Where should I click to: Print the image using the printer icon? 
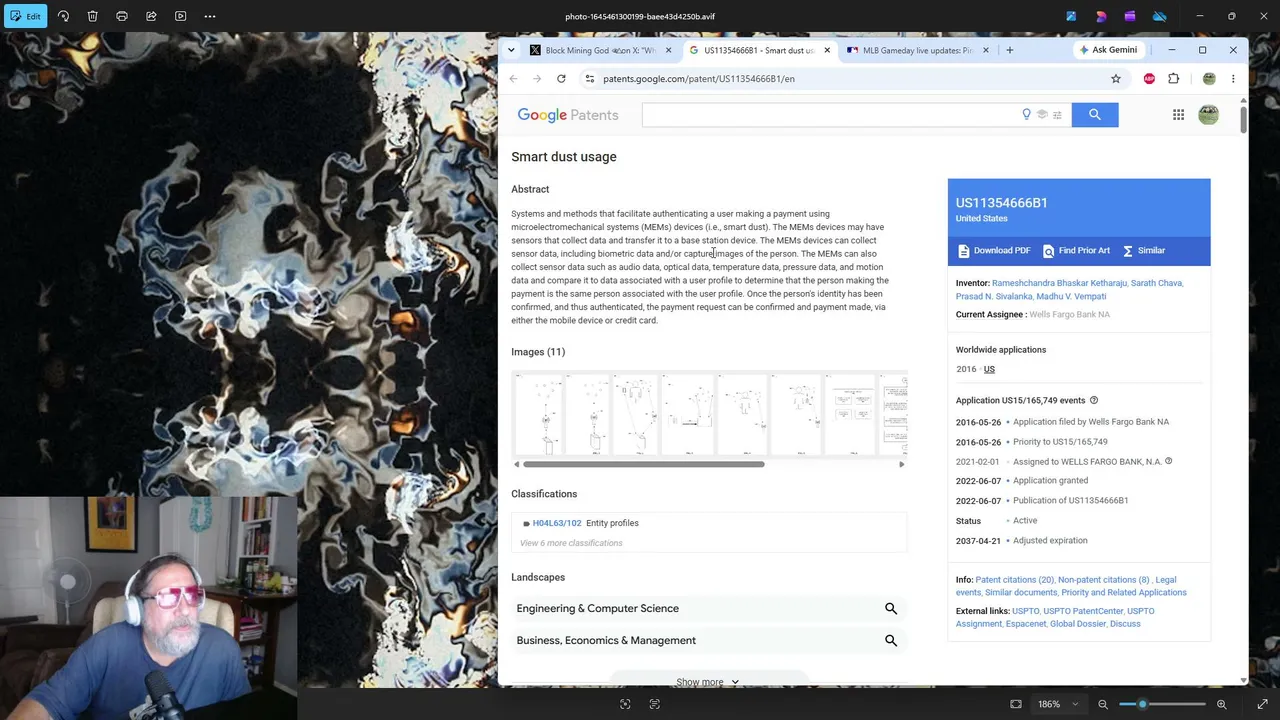tap(122, 16)
